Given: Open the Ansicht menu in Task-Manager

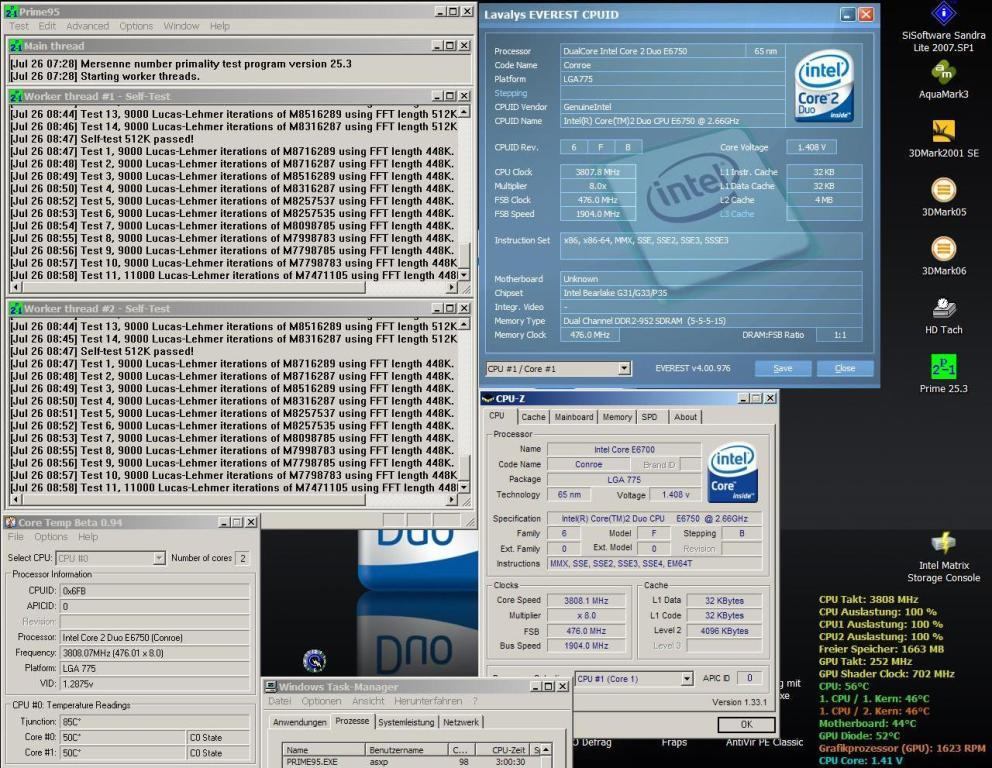Looking at the screenshot, I should pyautogui.click(x=368, y=701).
